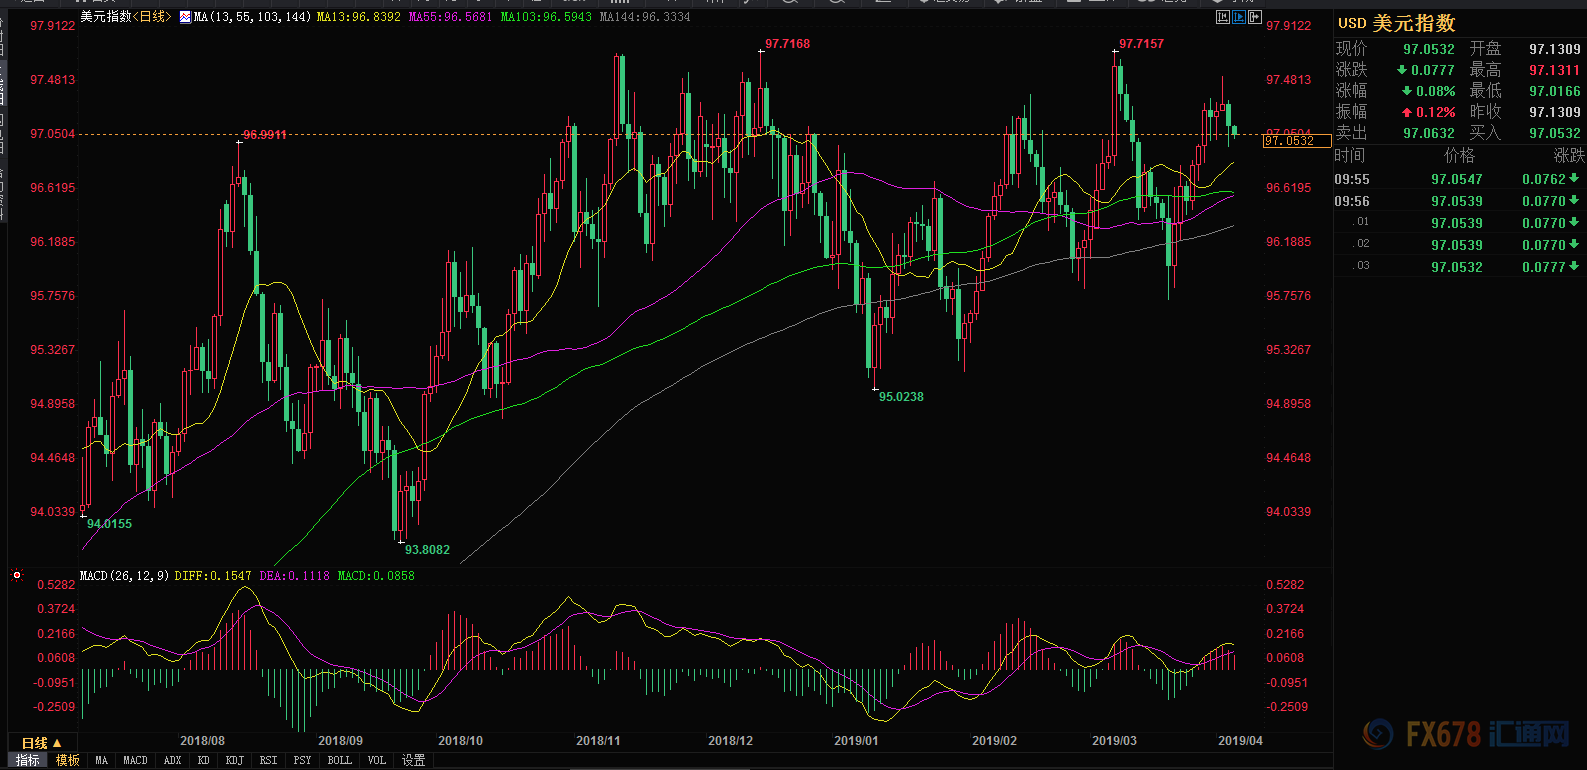Viewport: 1587px width, 770px height.
Task: Click the MA(13,55,103,144) parameters label
Action: [252, 17]
